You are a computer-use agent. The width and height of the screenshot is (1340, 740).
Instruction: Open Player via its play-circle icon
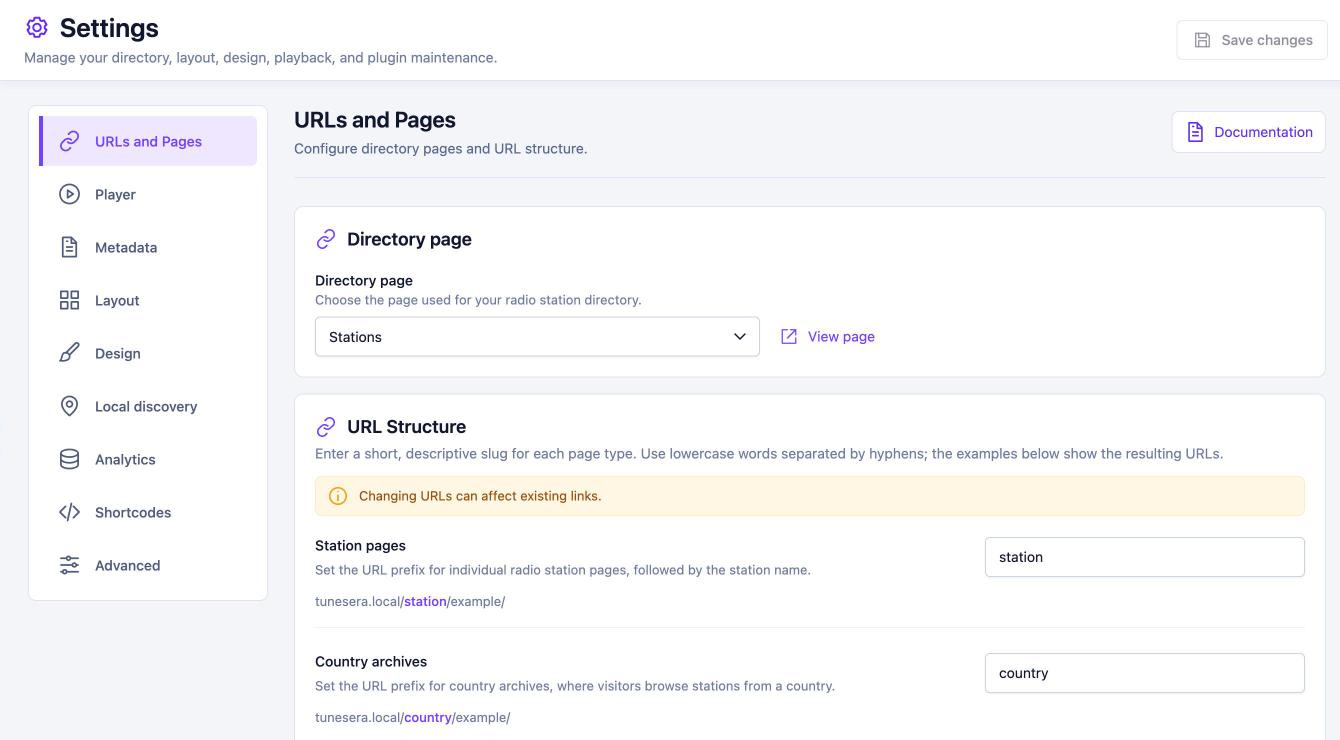pos(69,194)
